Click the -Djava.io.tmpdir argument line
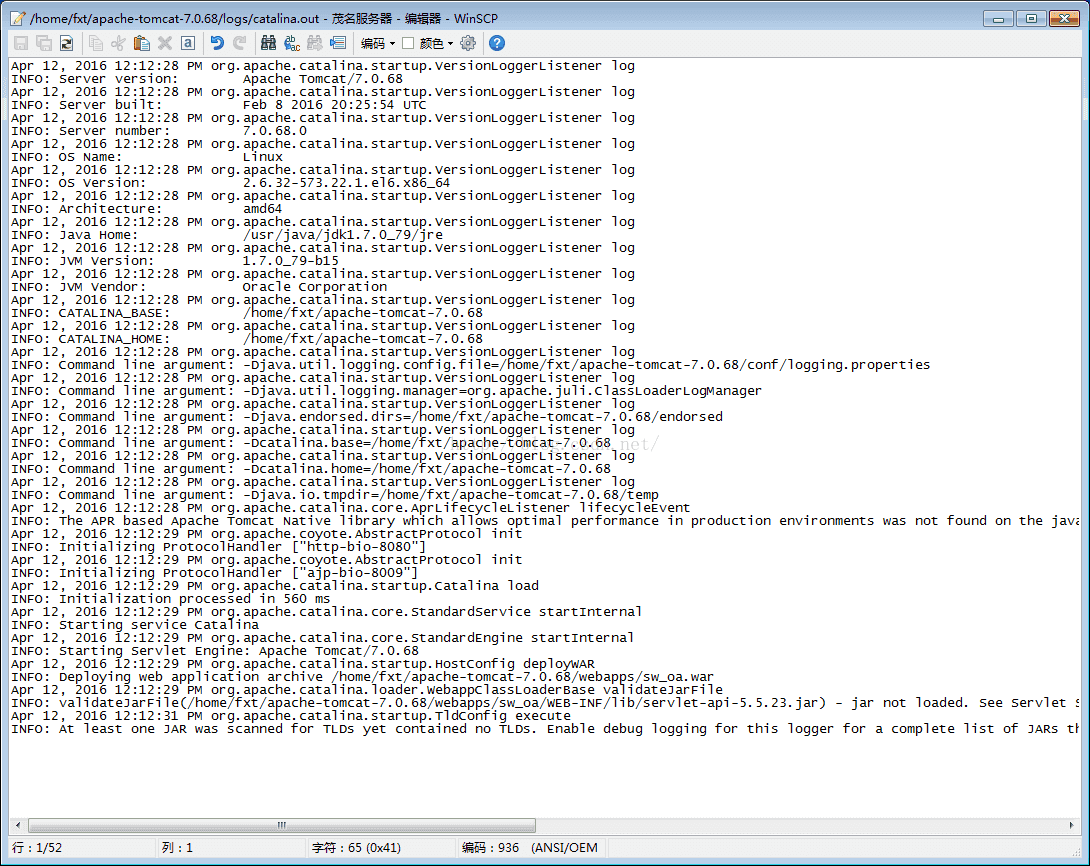The width and height of the screenshot is (1090, 866). click(x=335, y=495)
